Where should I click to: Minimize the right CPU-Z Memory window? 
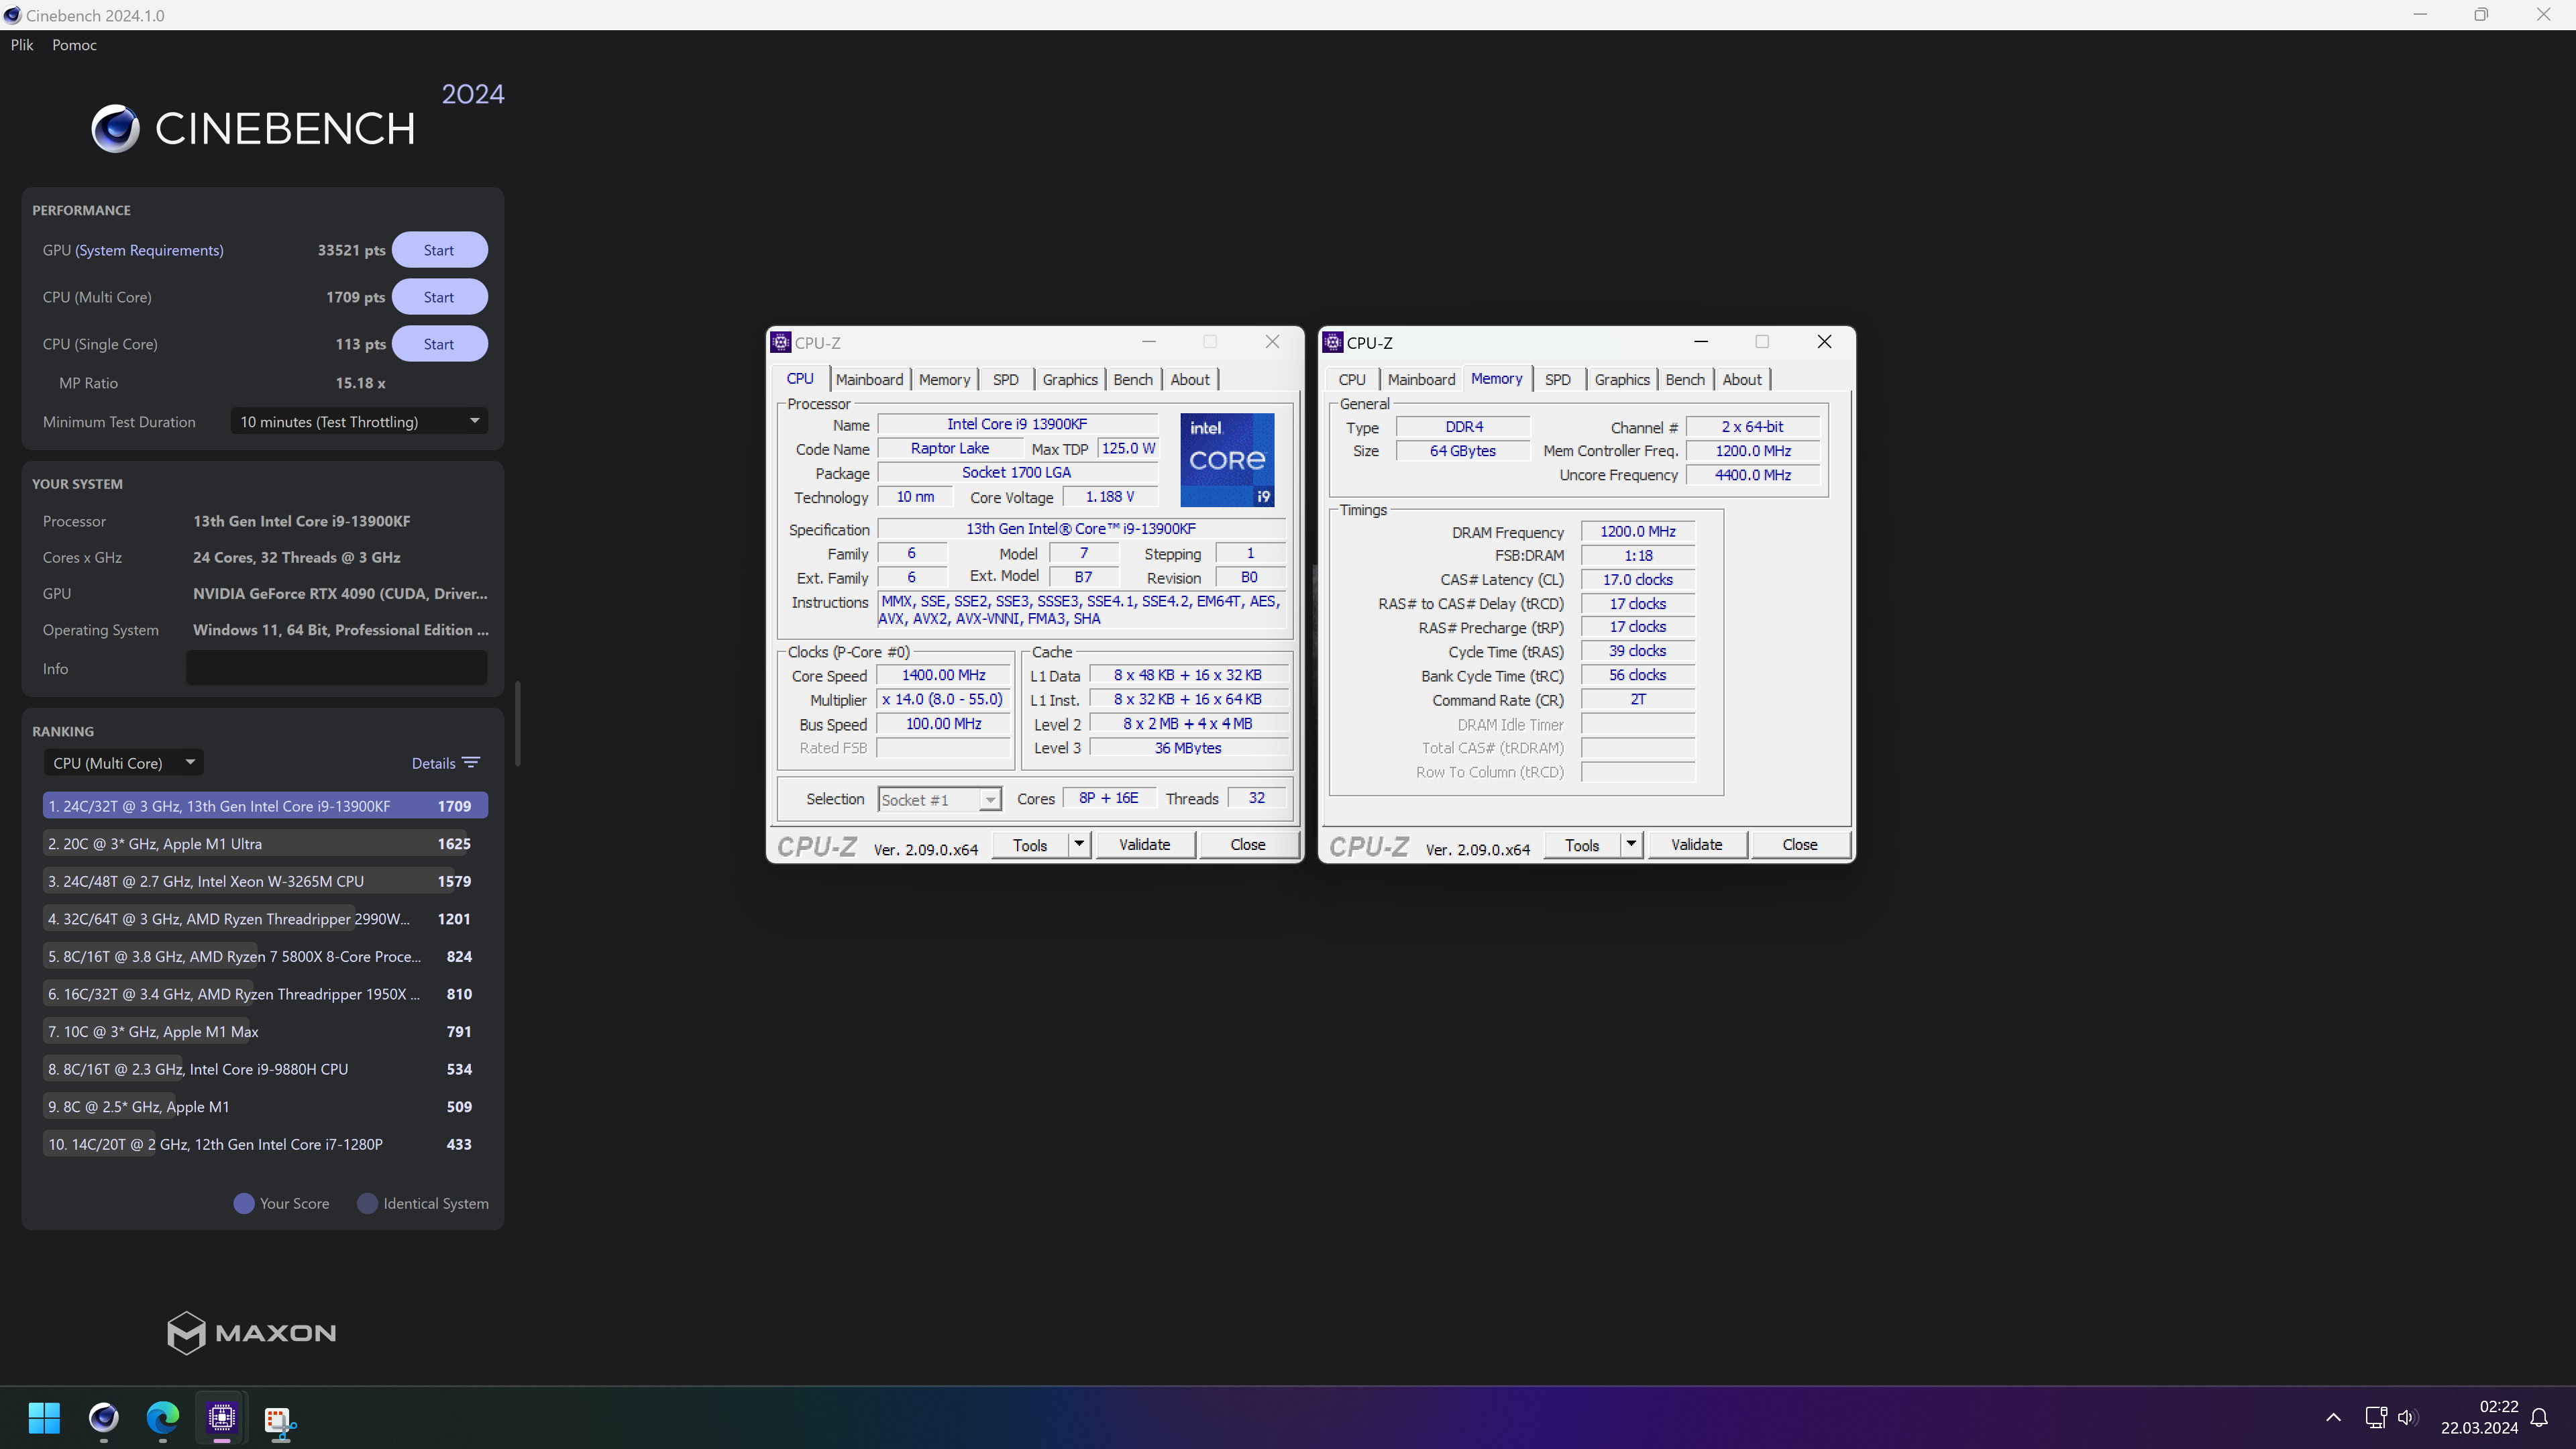click(1701, 342)
